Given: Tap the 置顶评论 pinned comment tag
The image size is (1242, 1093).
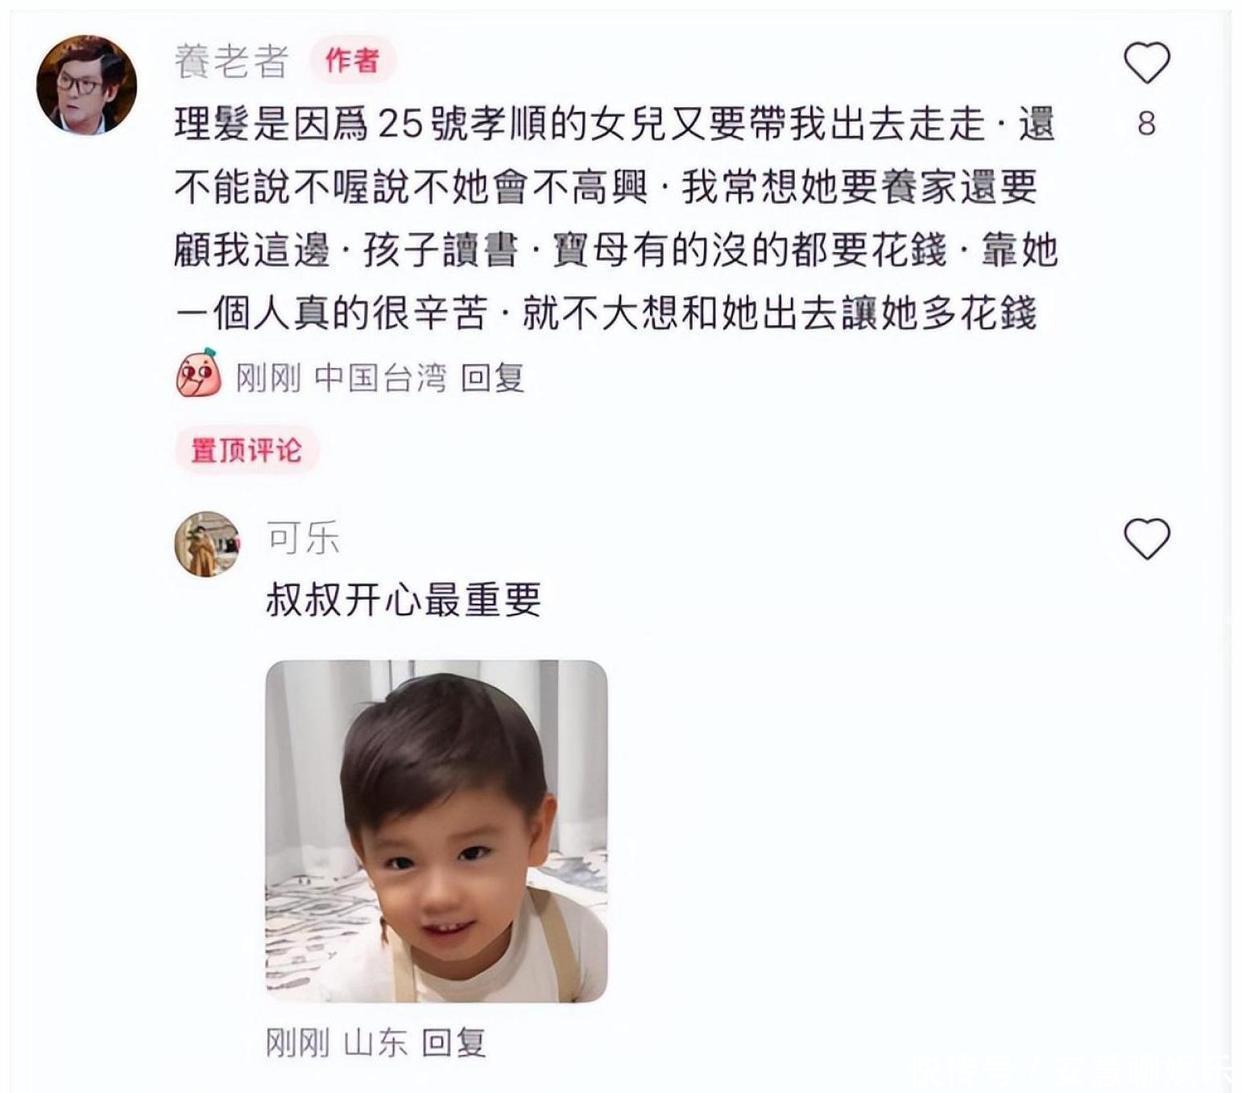Looking at the screenshot, I should pyautogui.click(x=246, y=449).
